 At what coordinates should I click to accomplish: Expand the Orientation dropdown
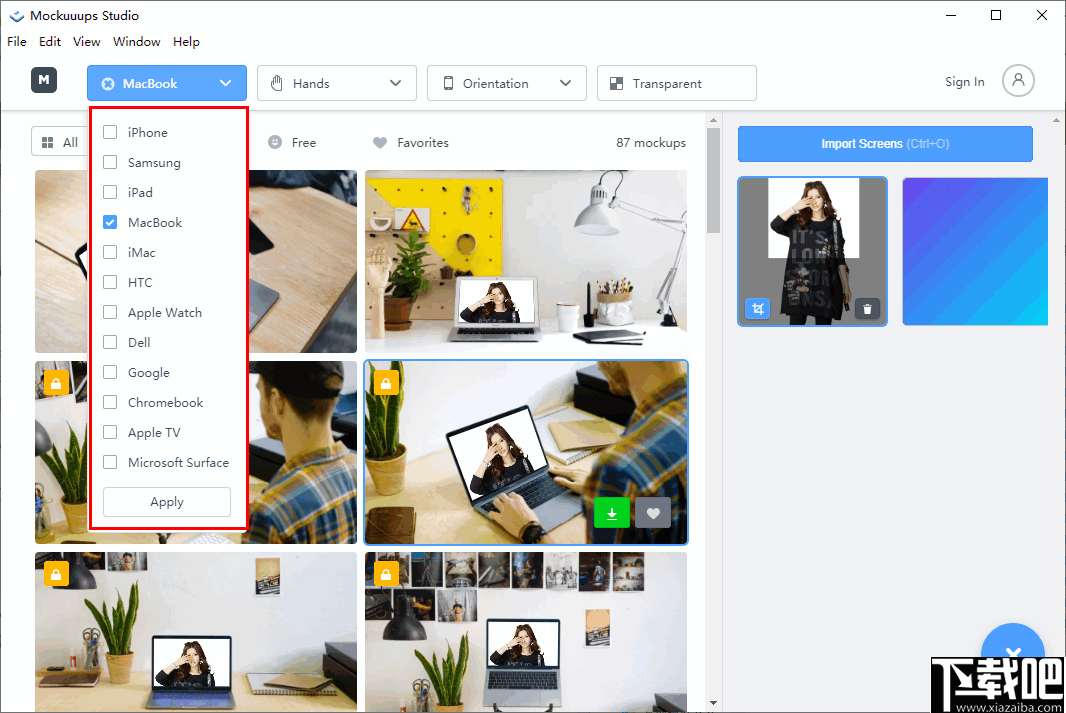tap(506, 83)
